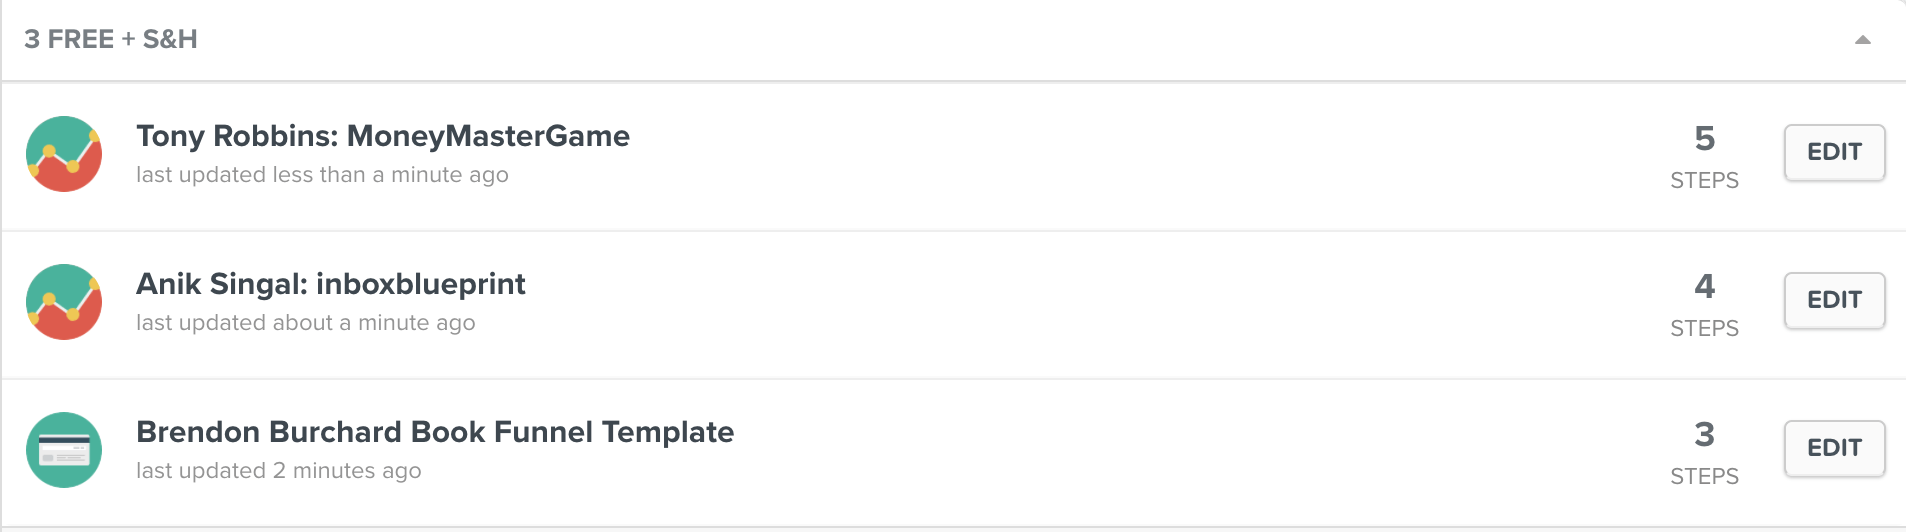Click the number 3 step count
The height and width of the screenshot is (532, 1906).
pos(1704,434)
